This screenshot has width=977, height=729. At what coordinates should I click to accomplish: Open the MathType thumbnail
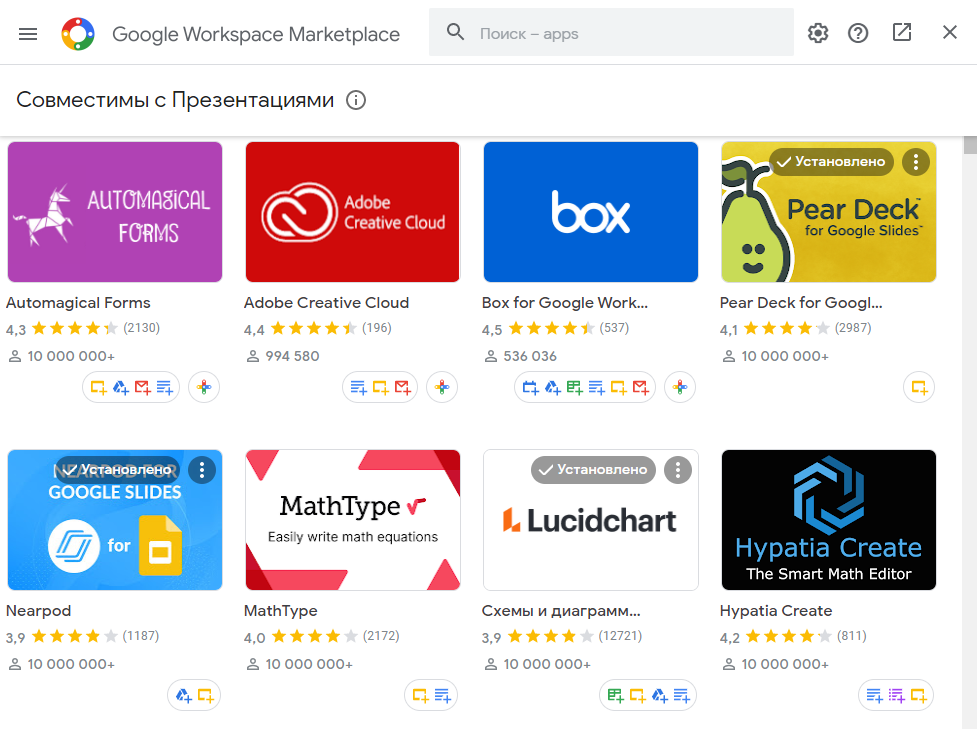point(353,520)
